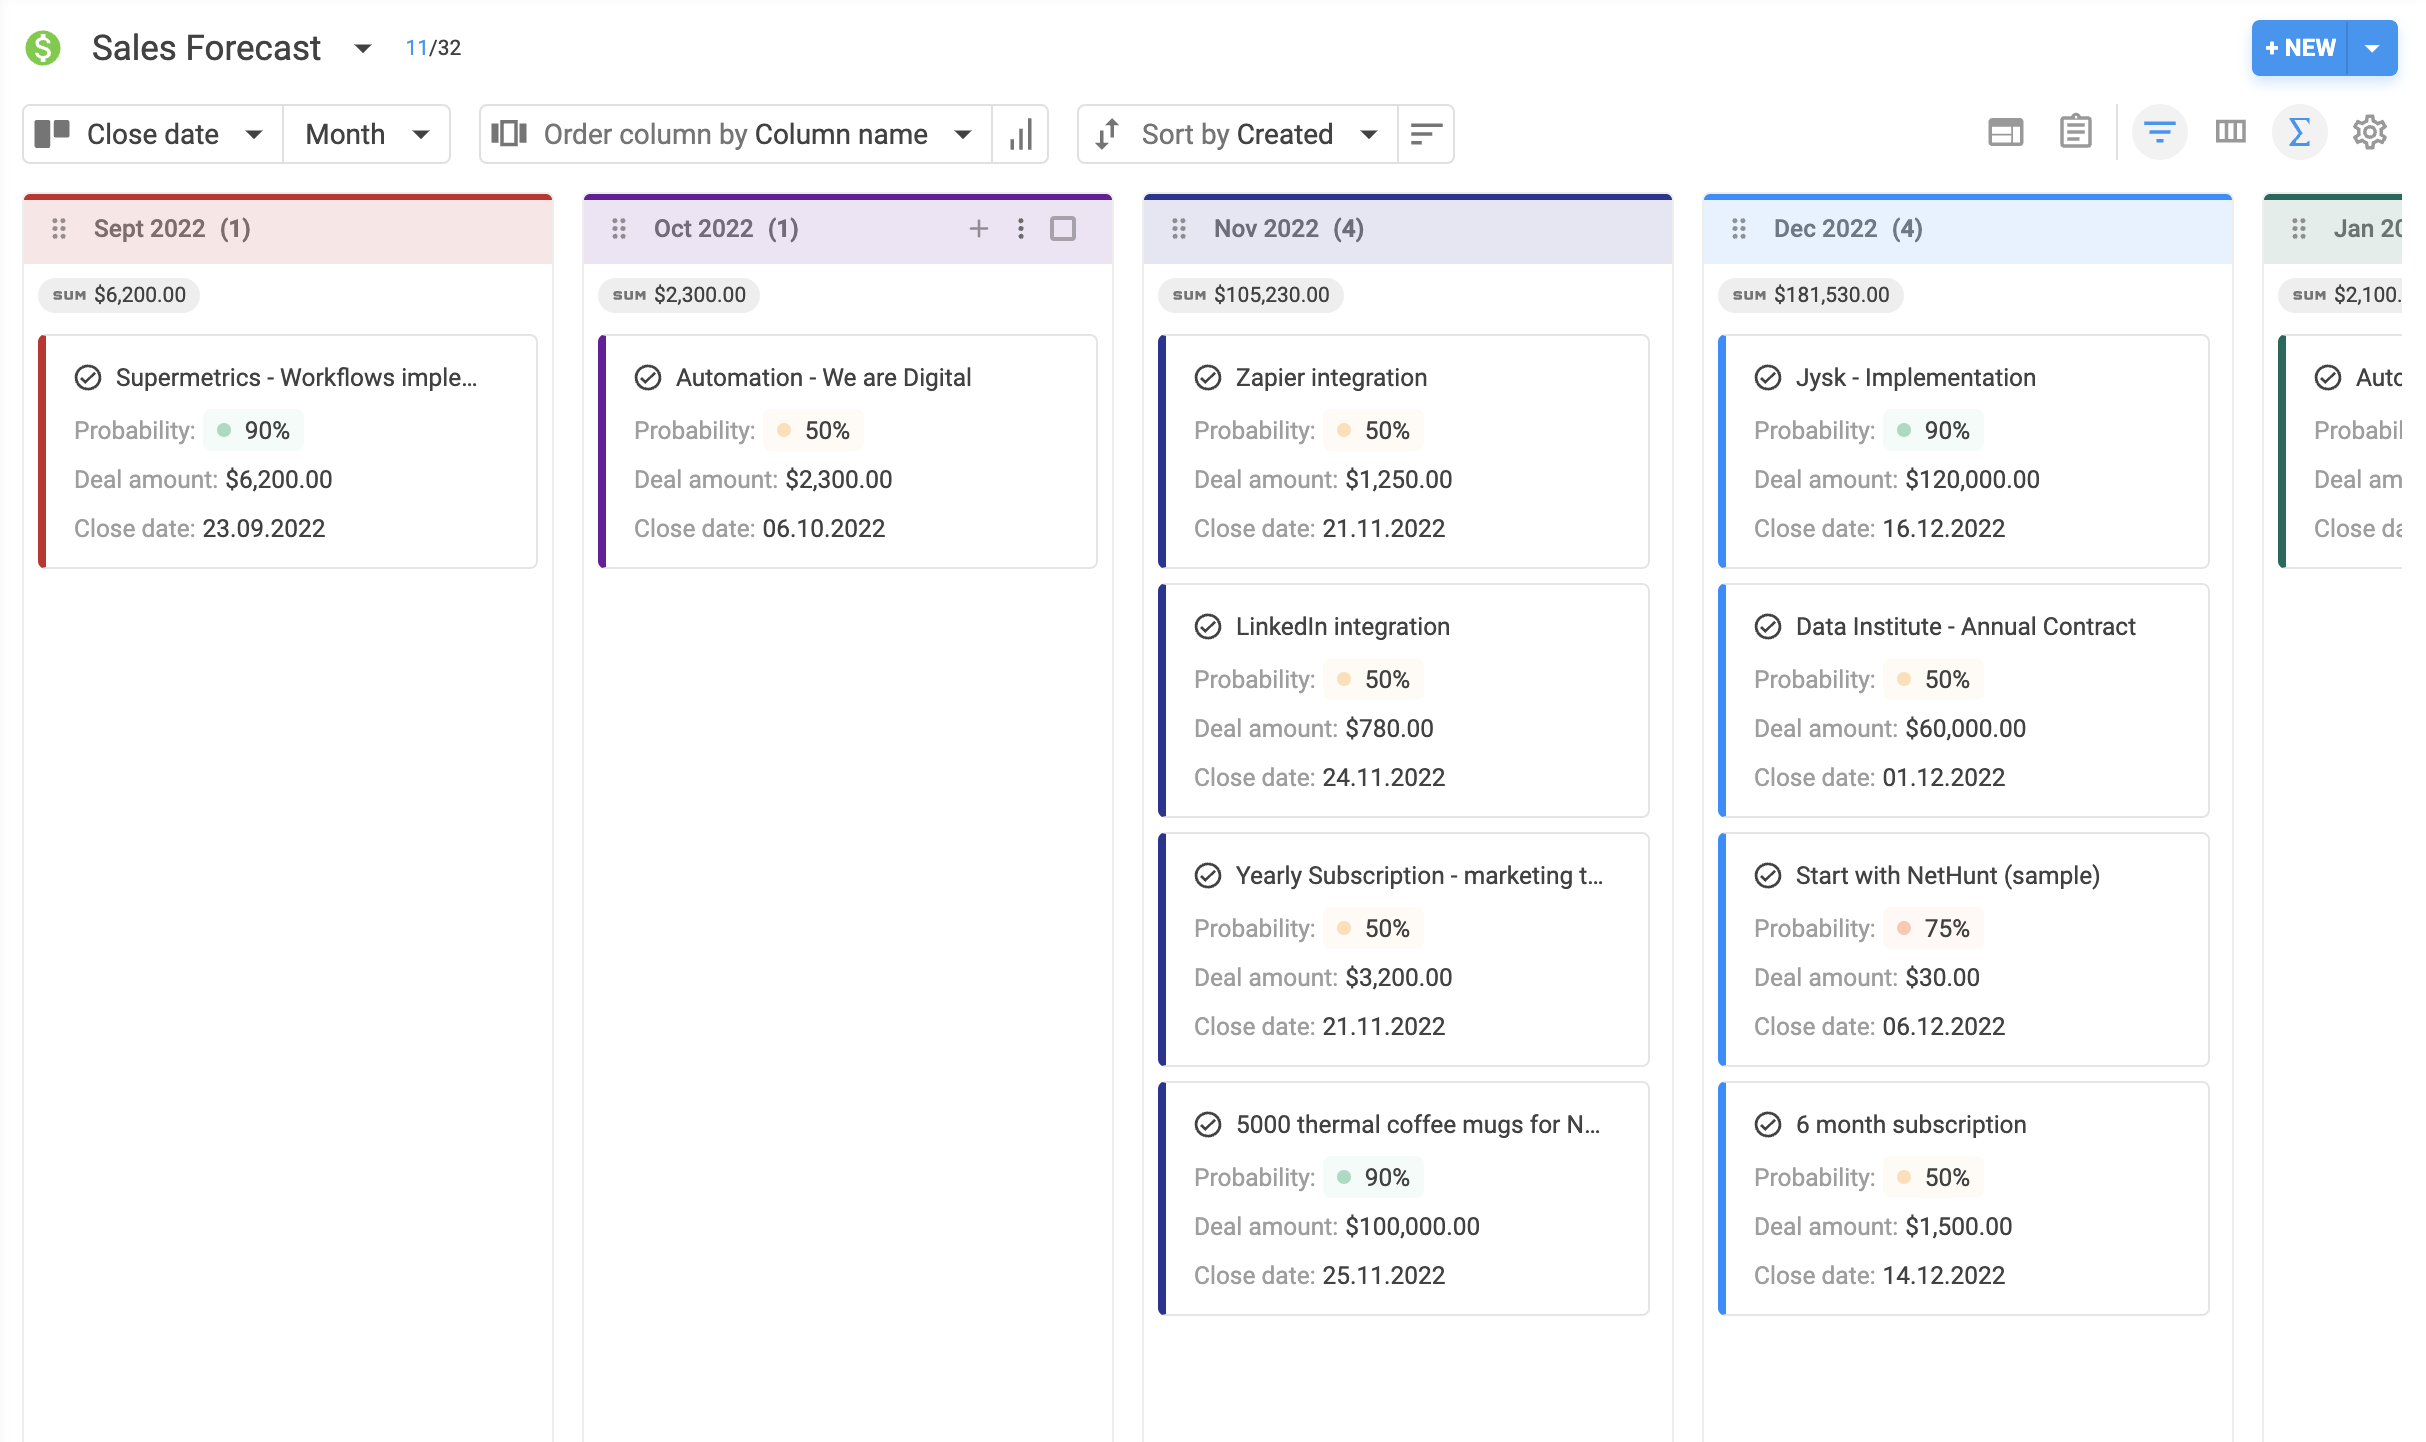The width and height of the screenshot is (2426, 1442).
Task: Click the summary/sigma icon for totals
Action: point(2299,132)
